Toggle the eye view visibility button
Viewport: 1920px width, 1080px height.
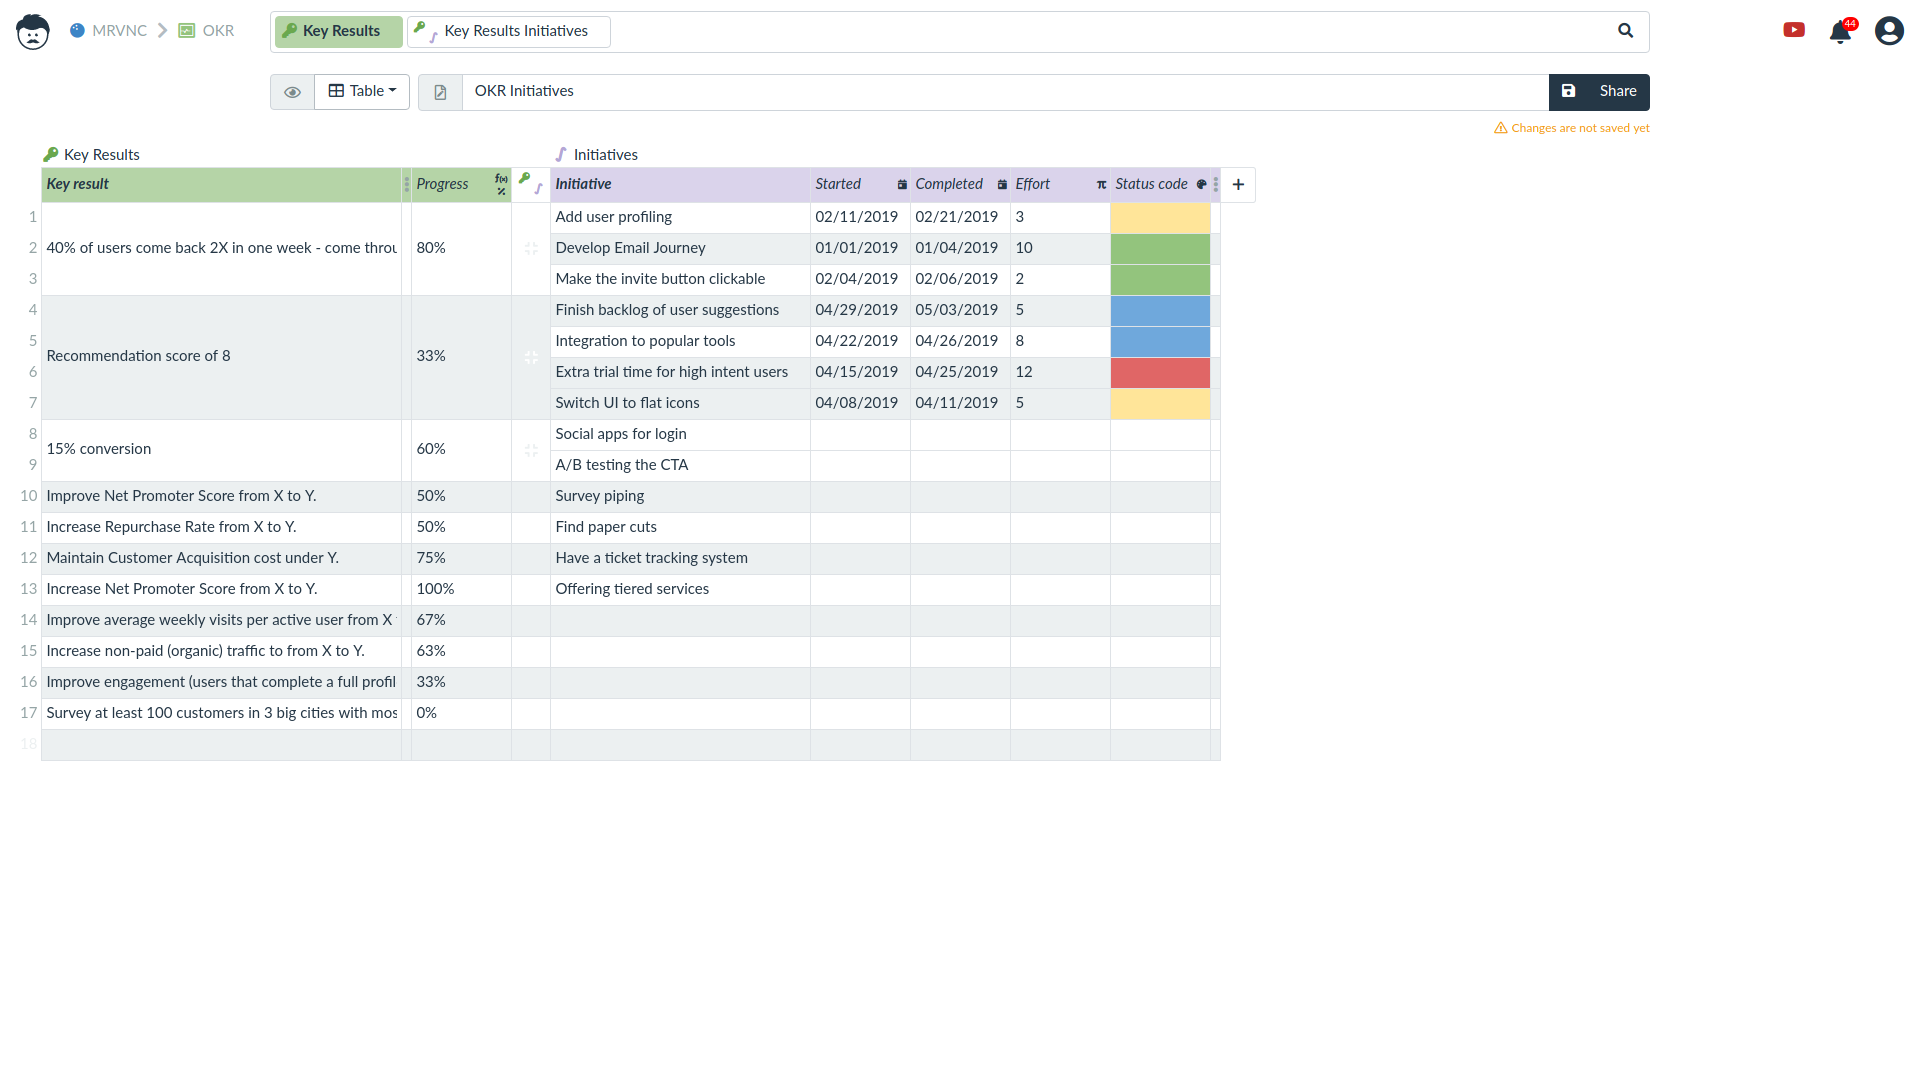click(292, 92)
